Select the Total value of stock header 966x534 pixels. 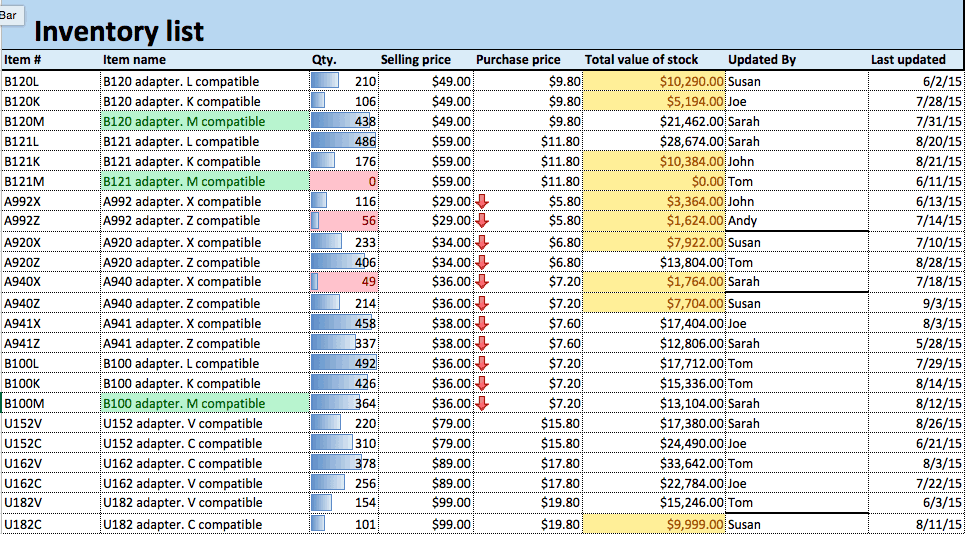point(641,60)
